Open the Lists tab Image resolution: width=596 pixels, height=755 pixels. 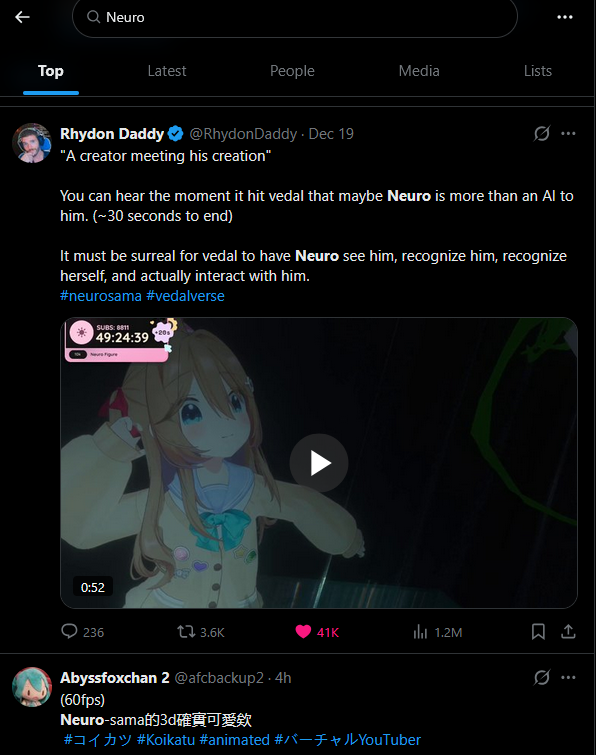click(x=538, y=71)
